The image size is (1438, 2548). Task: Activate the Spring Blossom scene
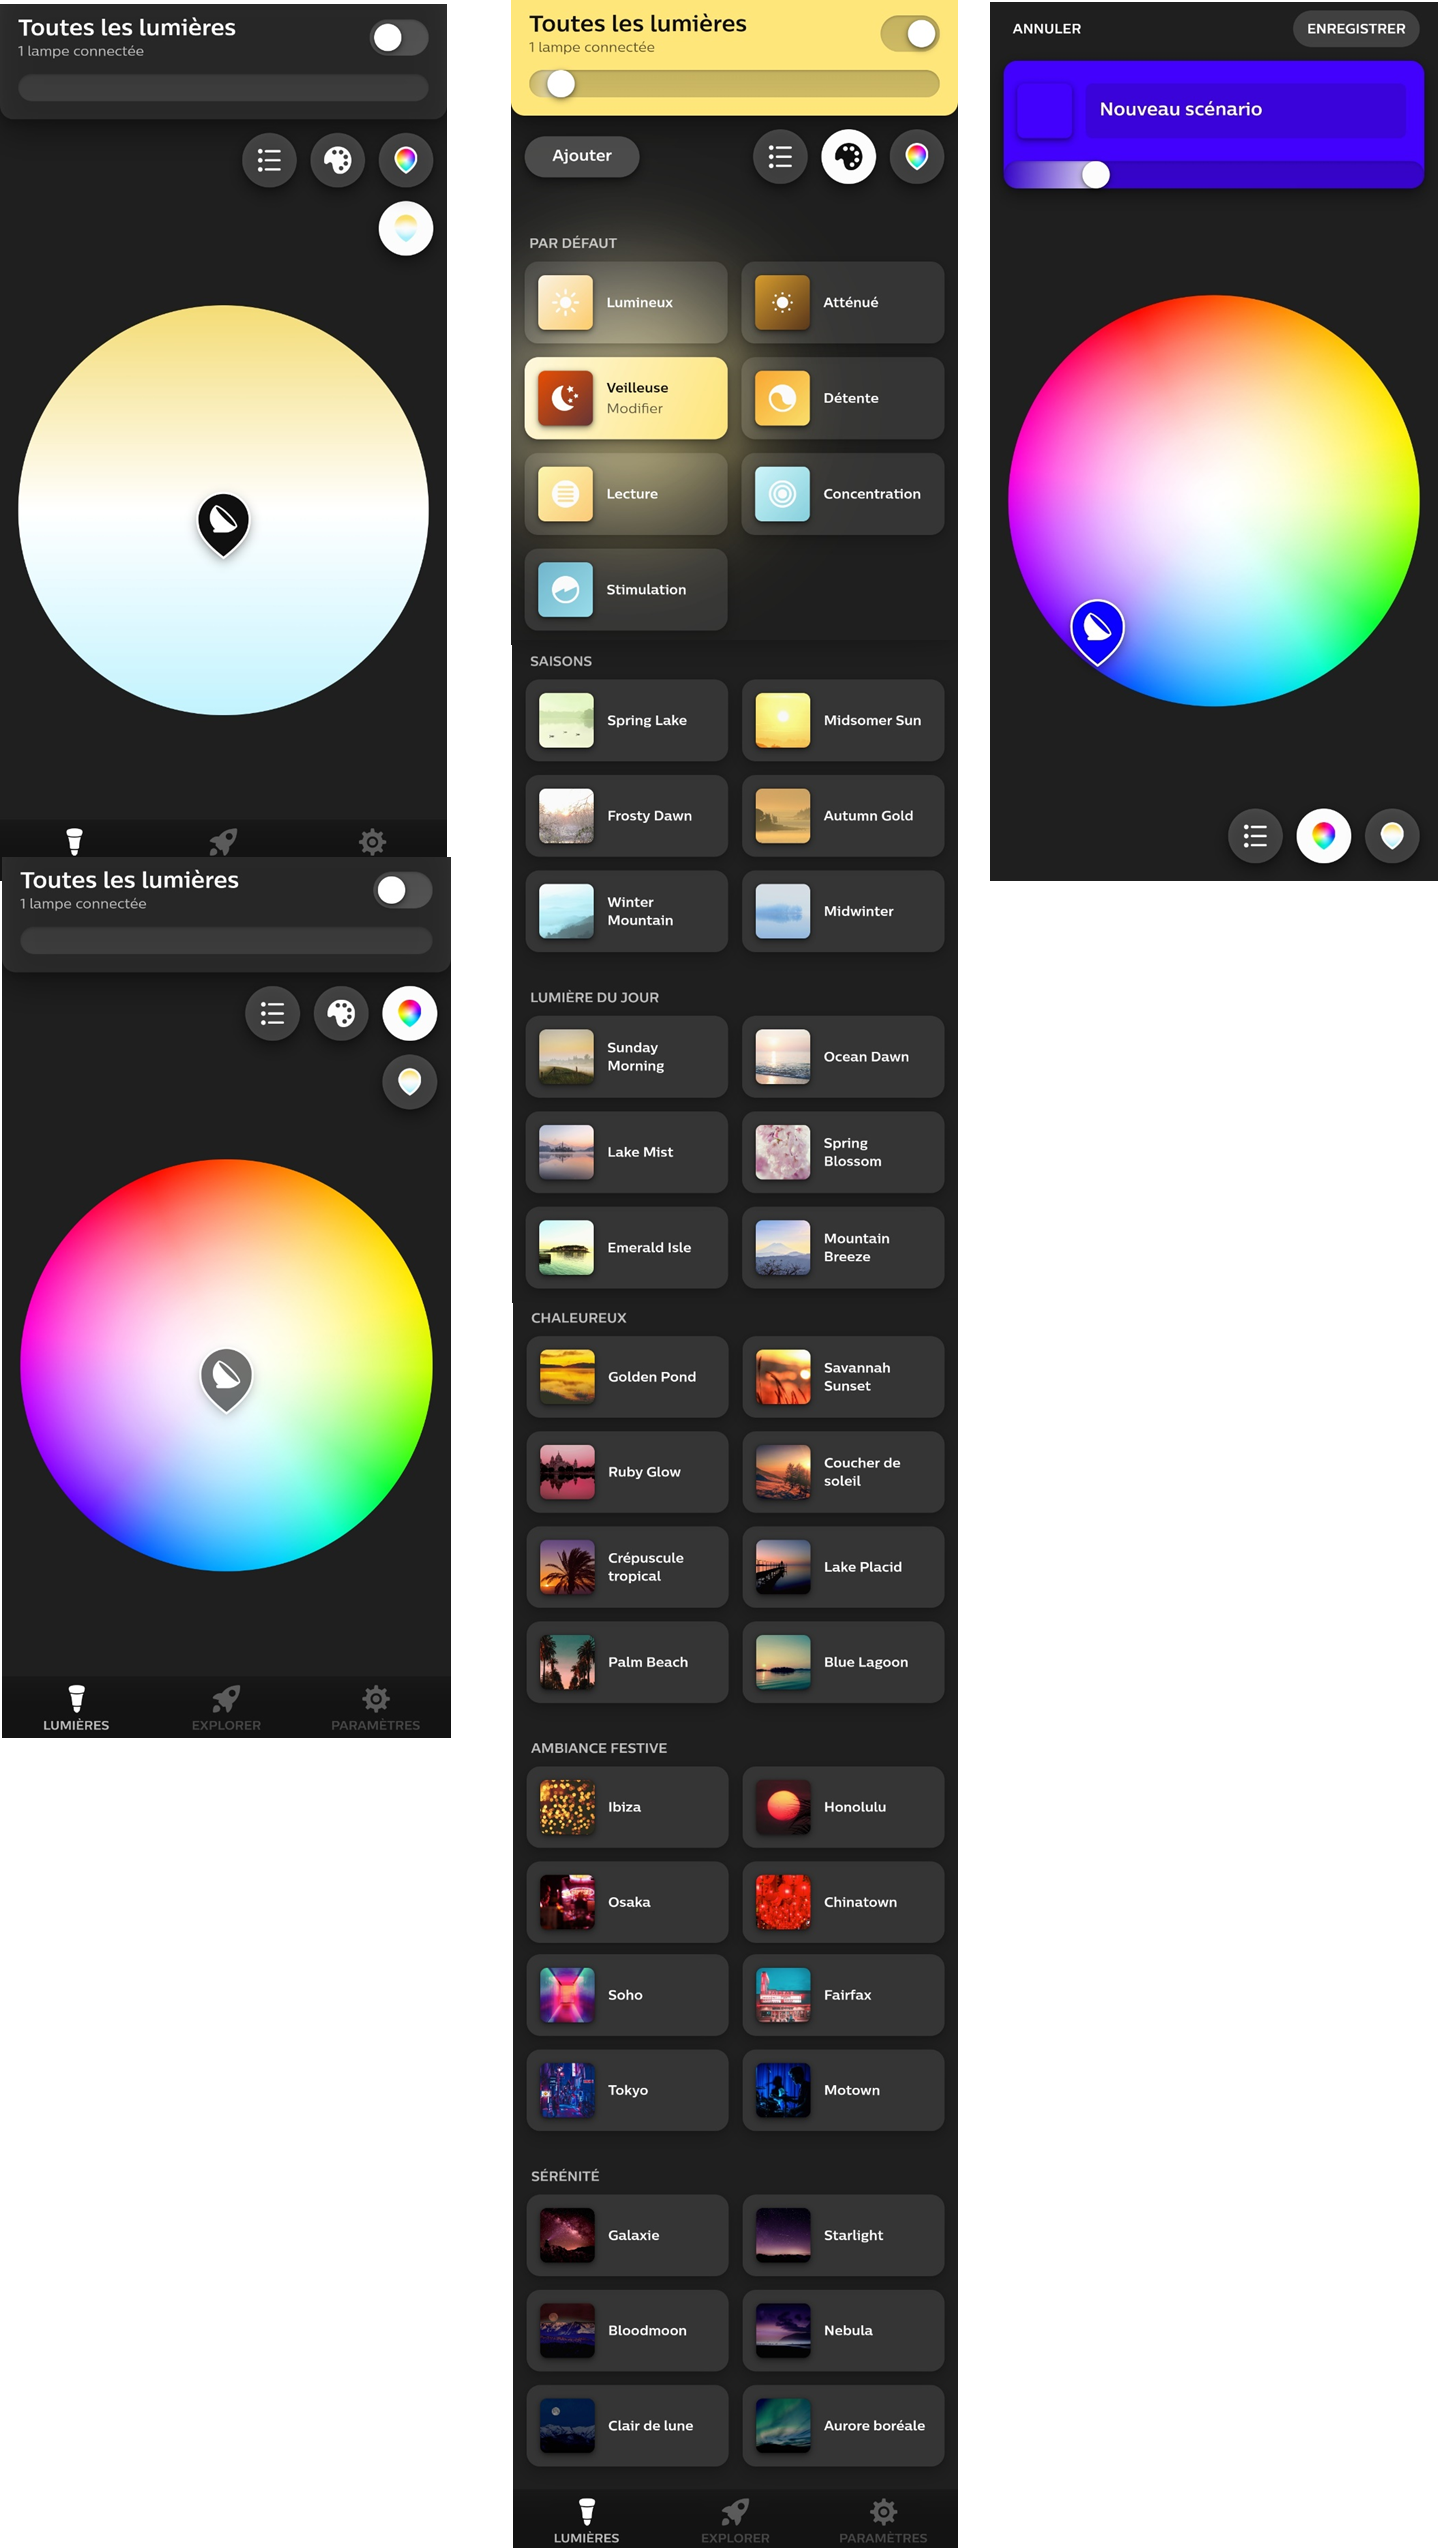pyautogui.click(x=843, y=1152)
